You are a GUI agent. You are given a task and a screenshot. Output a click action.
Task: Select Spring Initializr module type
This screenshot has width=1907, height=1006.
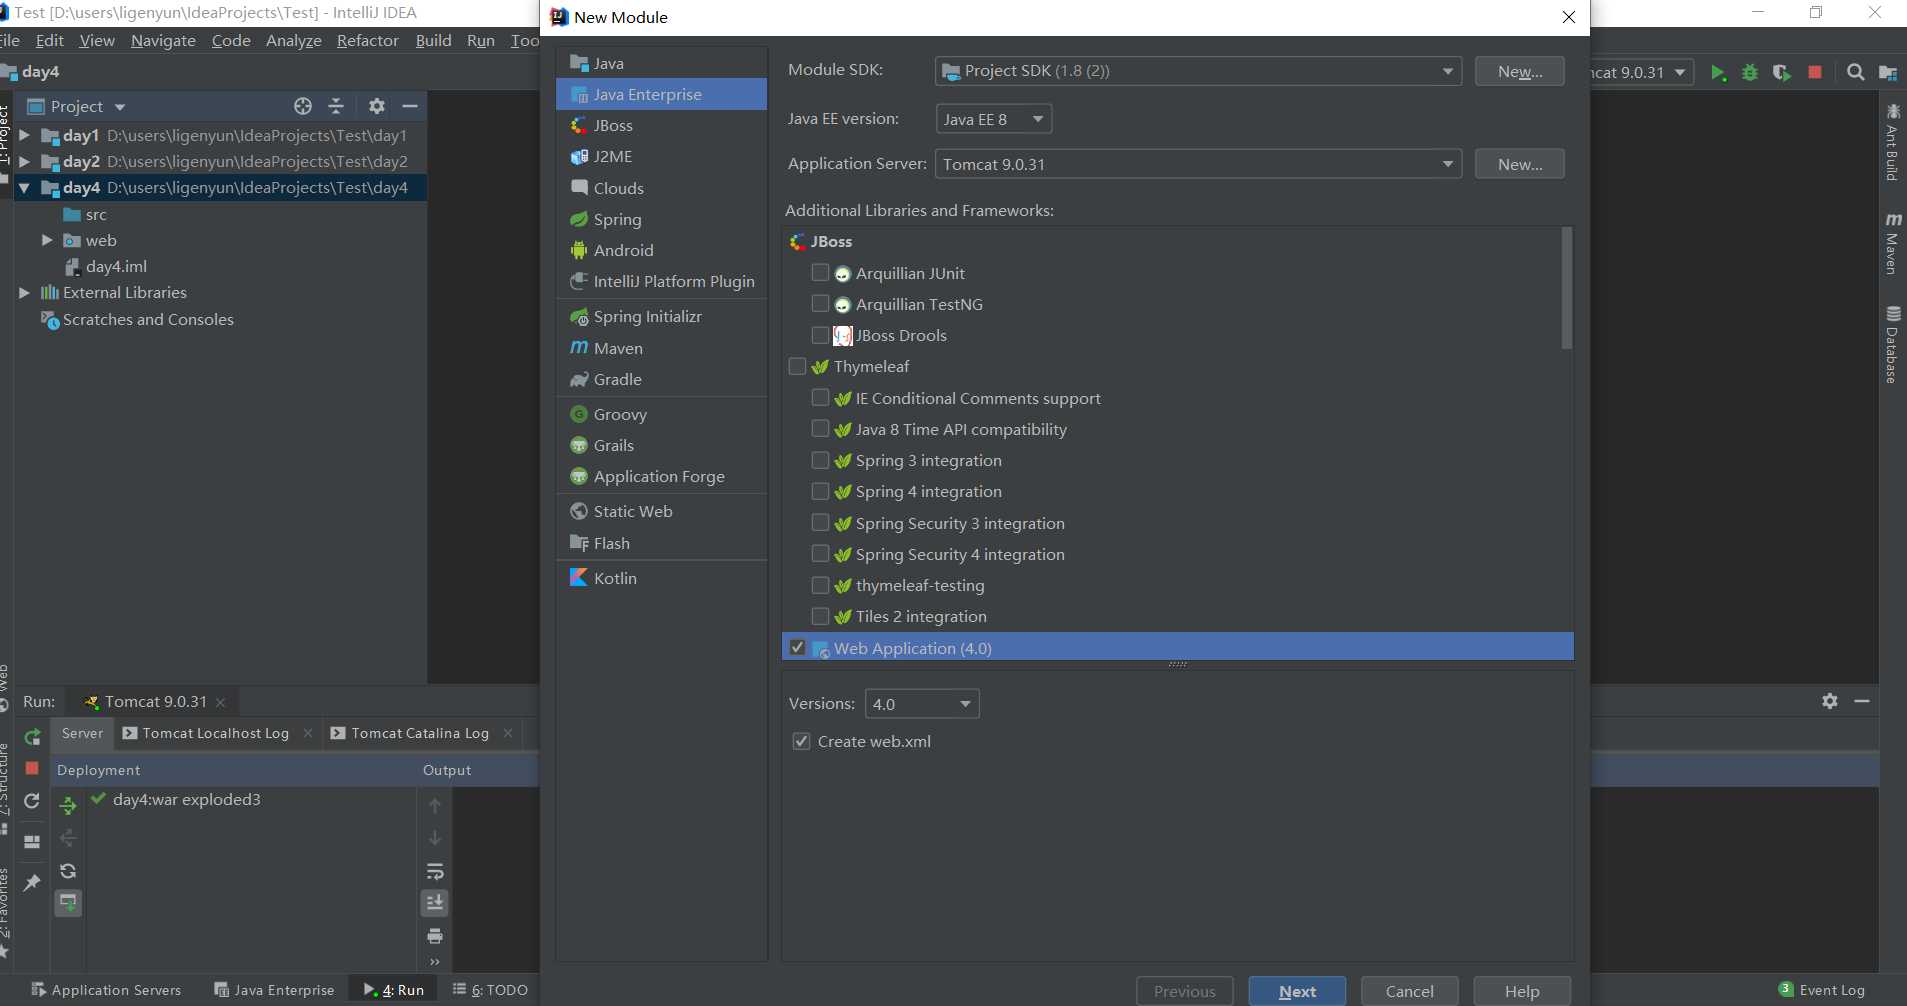tap(661, 316)
